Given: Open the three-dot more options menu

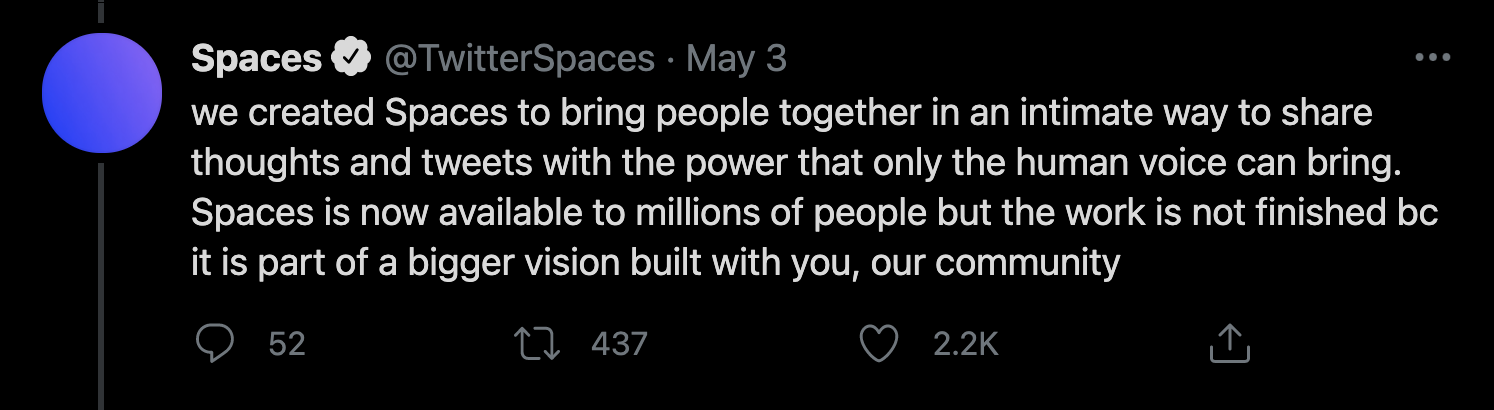Looking at the screenshot, I should point(1432,59).
